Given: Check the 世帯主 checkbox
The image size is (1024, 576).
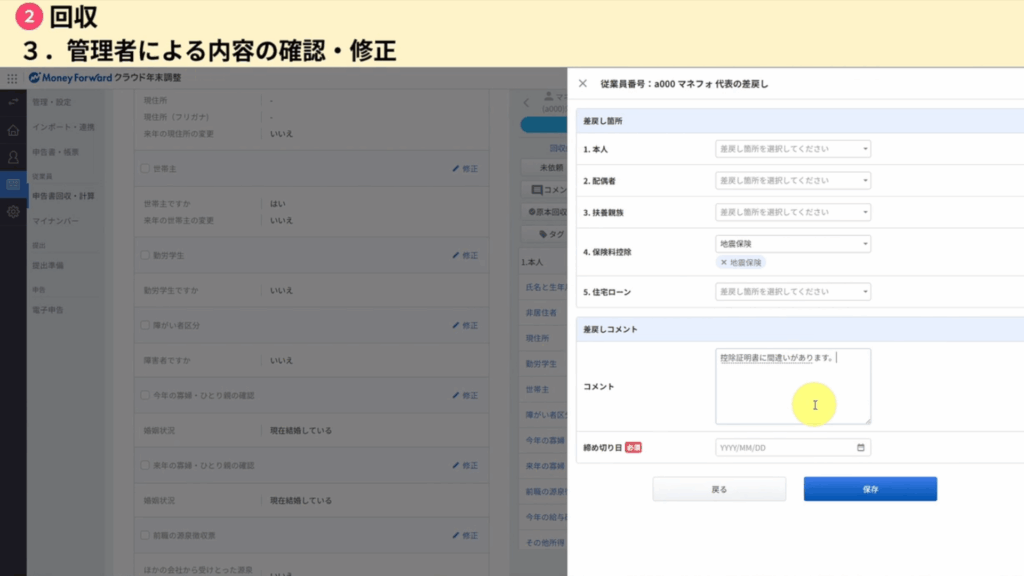Looking at the screenshot, I should click(x=145, y=169).
